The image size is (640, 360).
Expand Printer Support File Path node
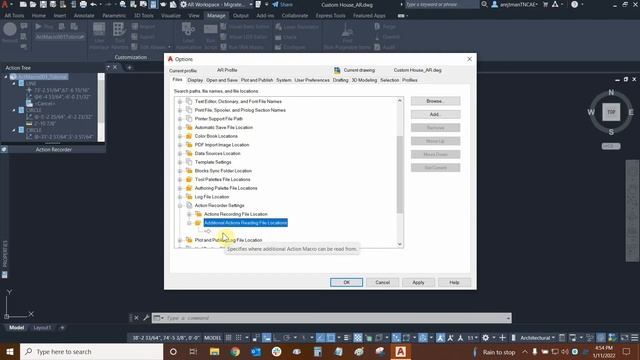pyautogui.click(x=180, y=119)
